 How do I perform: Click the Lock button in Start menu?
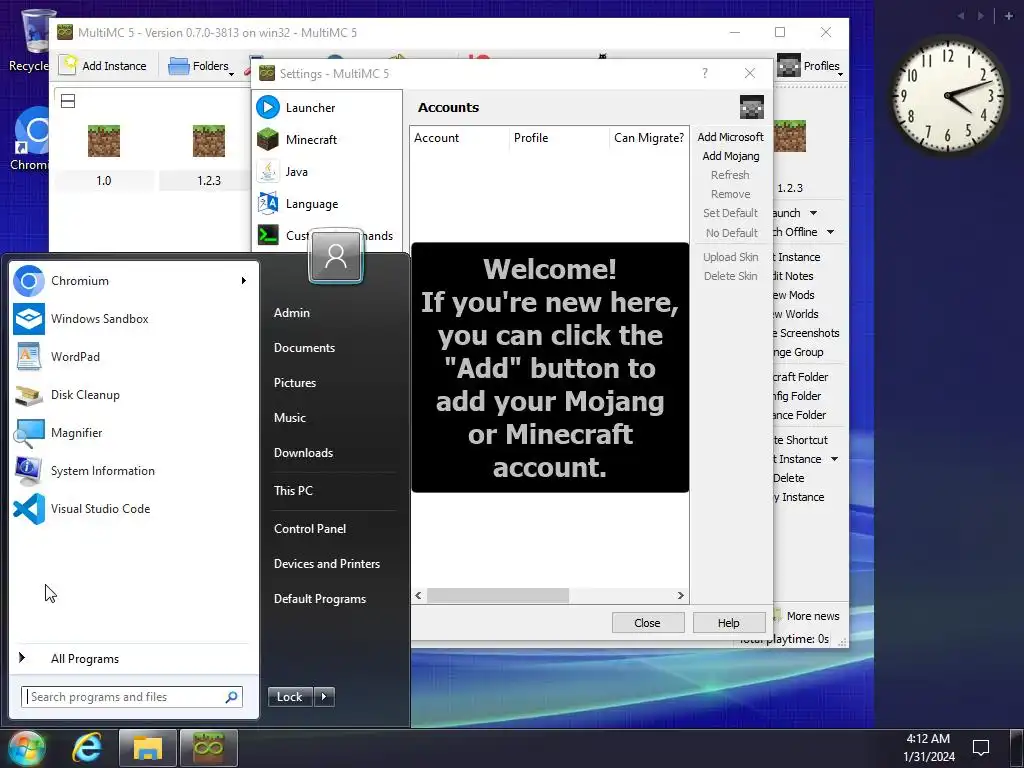click(289, 697)
